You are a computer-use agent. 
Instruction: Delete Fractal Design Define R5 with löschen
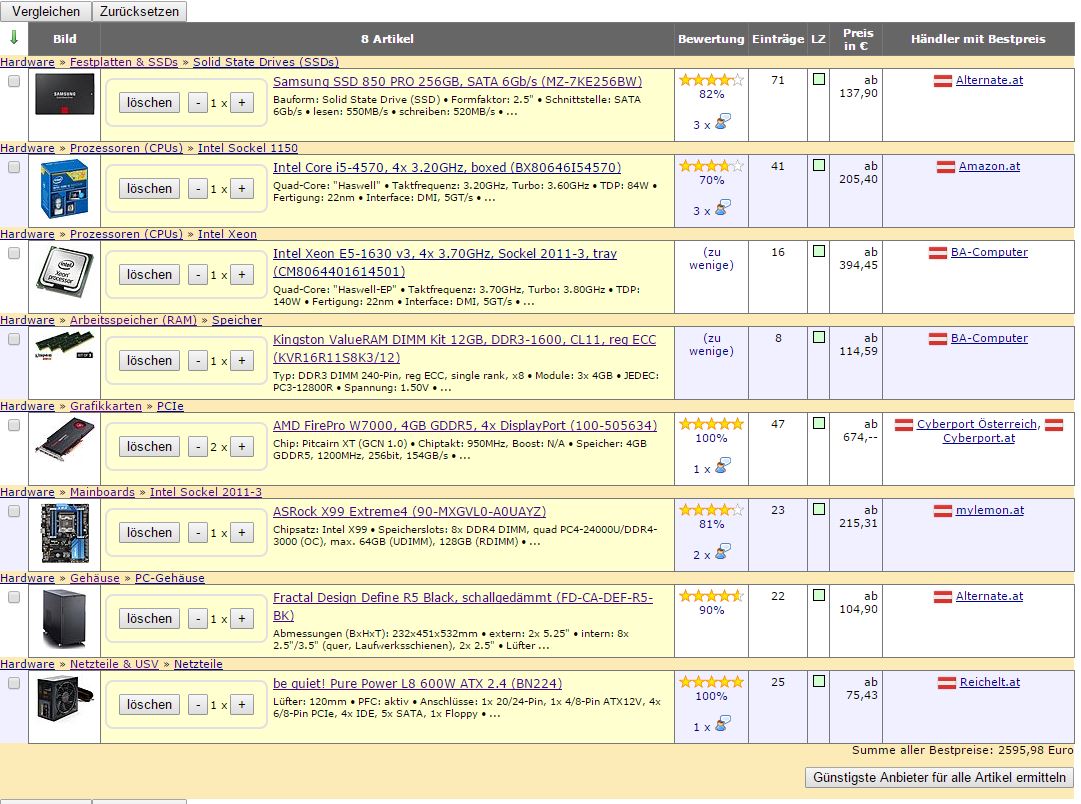pyautogui.click(x=150, y=619)
